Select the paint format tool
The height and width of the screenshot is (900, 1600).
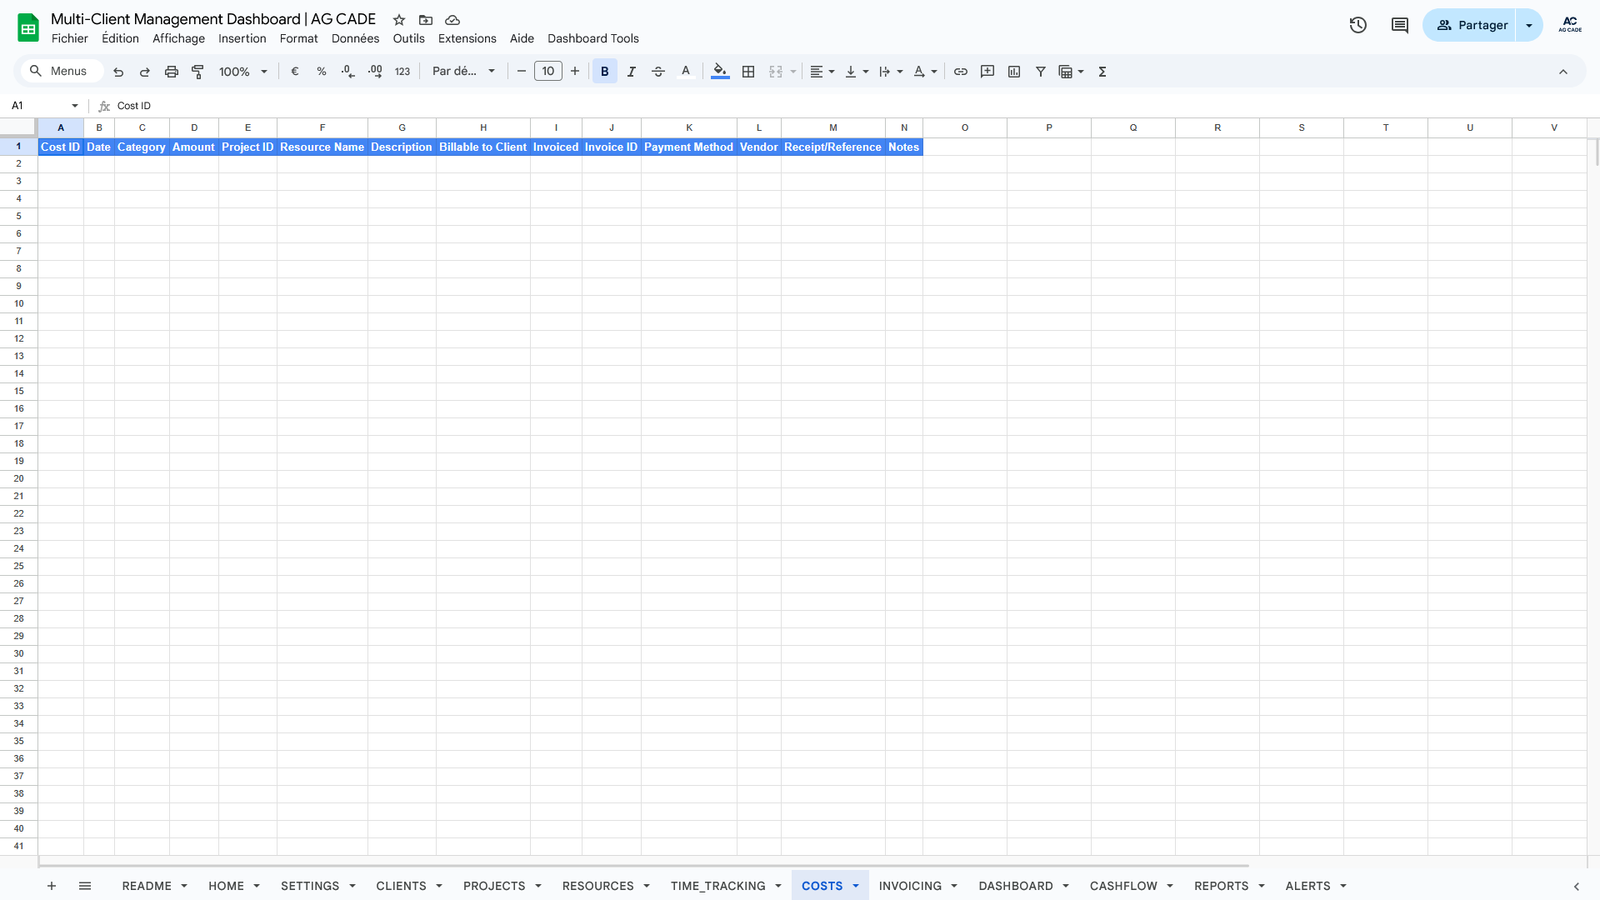tap(198, 72)
